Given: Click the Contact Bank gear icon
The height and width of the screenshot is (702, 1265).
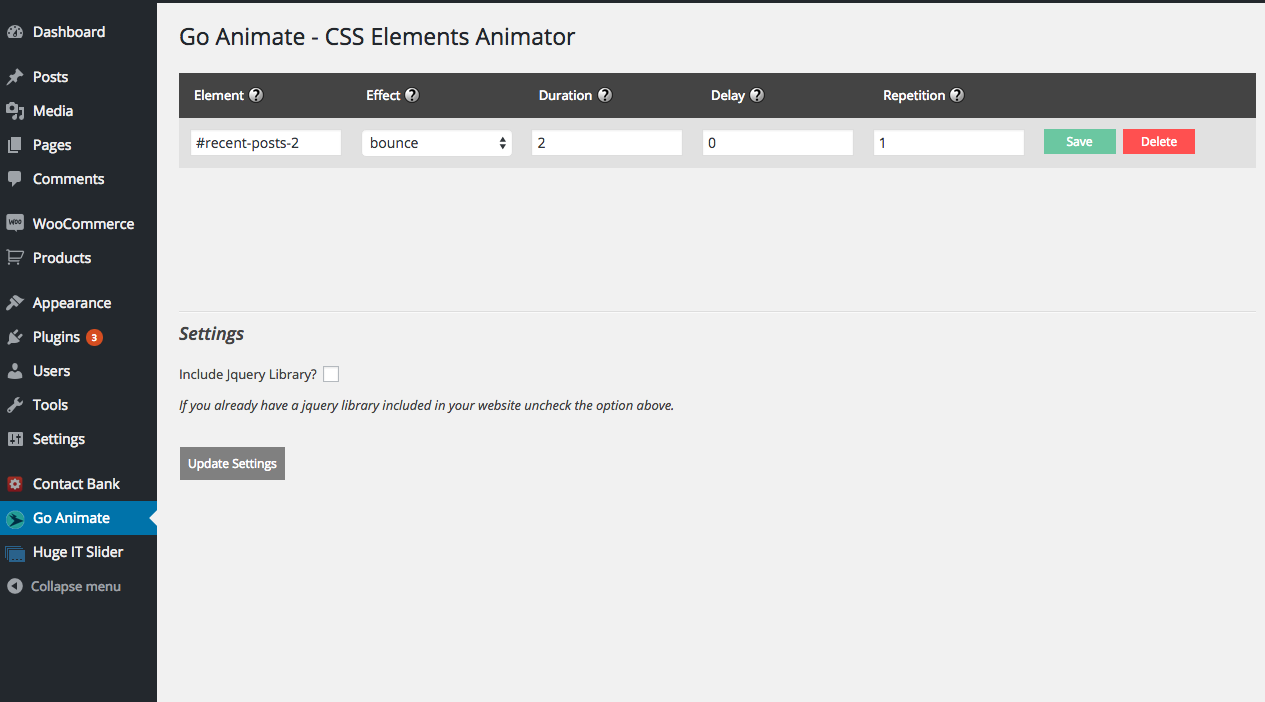Looking at the screenshot, I should [15, 484].
